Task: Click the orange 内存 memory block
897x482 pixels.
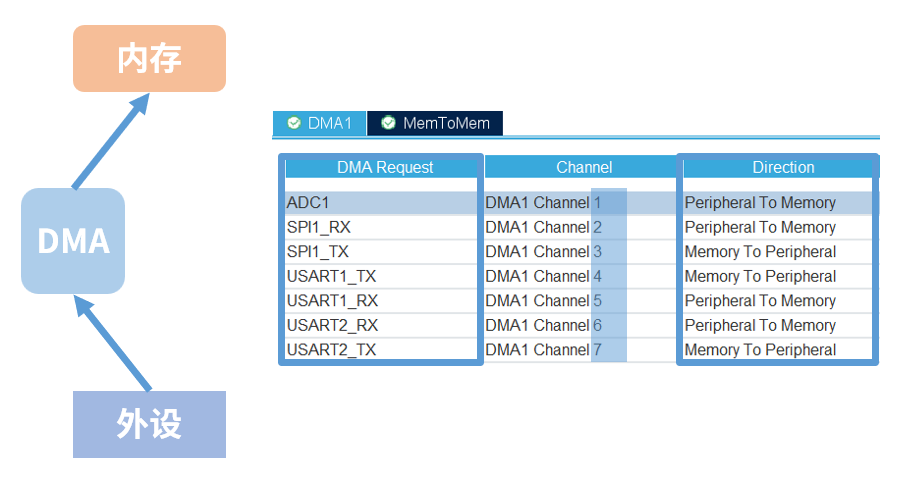Action: (149, 58)
